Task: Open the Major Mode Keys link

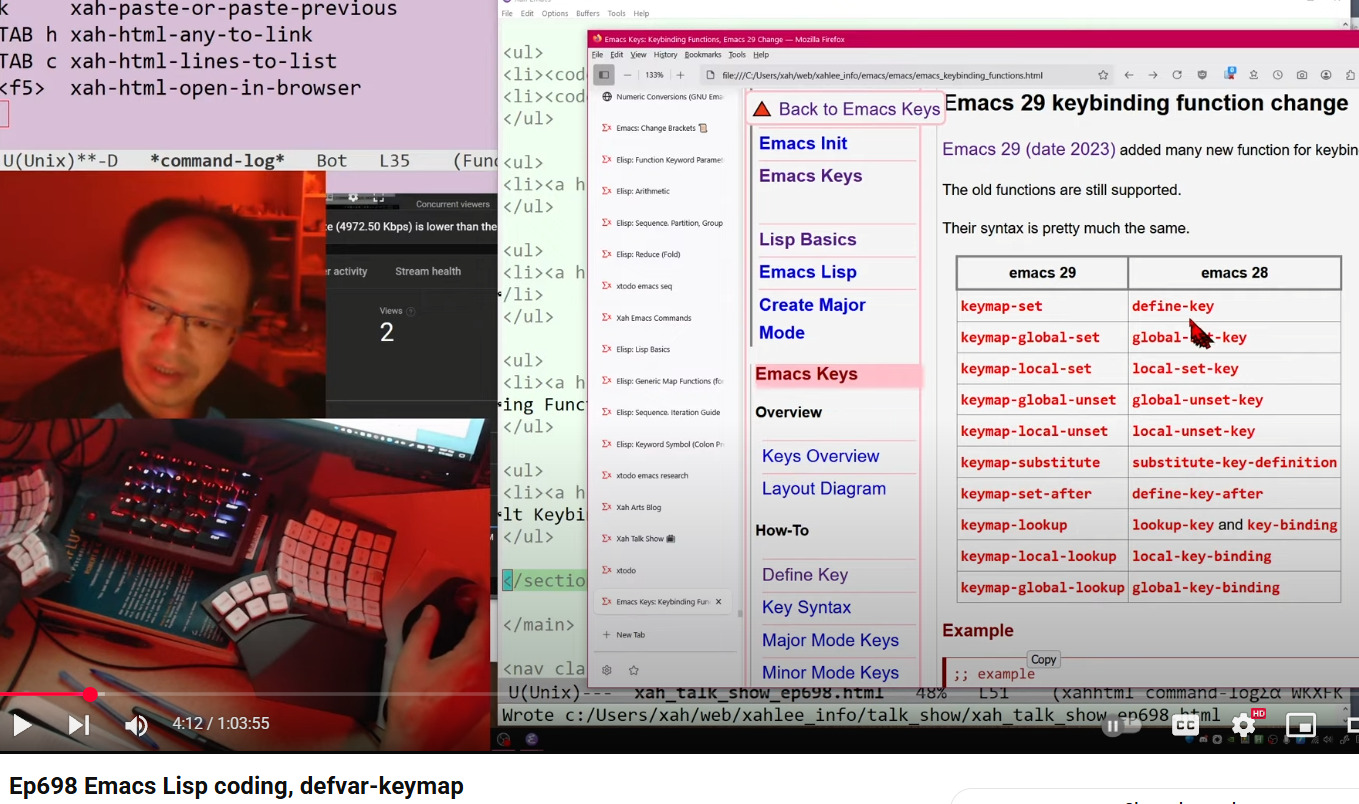Action: click(830, 640)
